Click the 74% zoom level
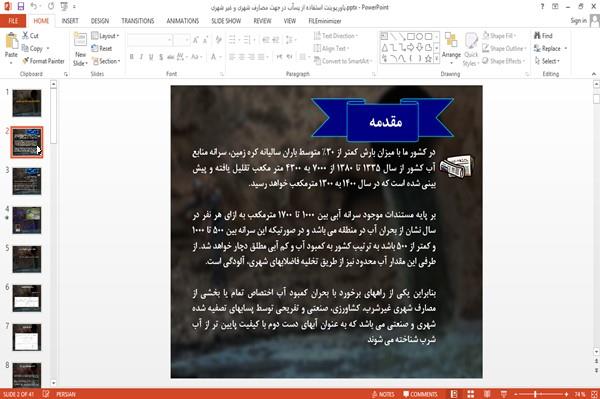 tap(580, 394)
